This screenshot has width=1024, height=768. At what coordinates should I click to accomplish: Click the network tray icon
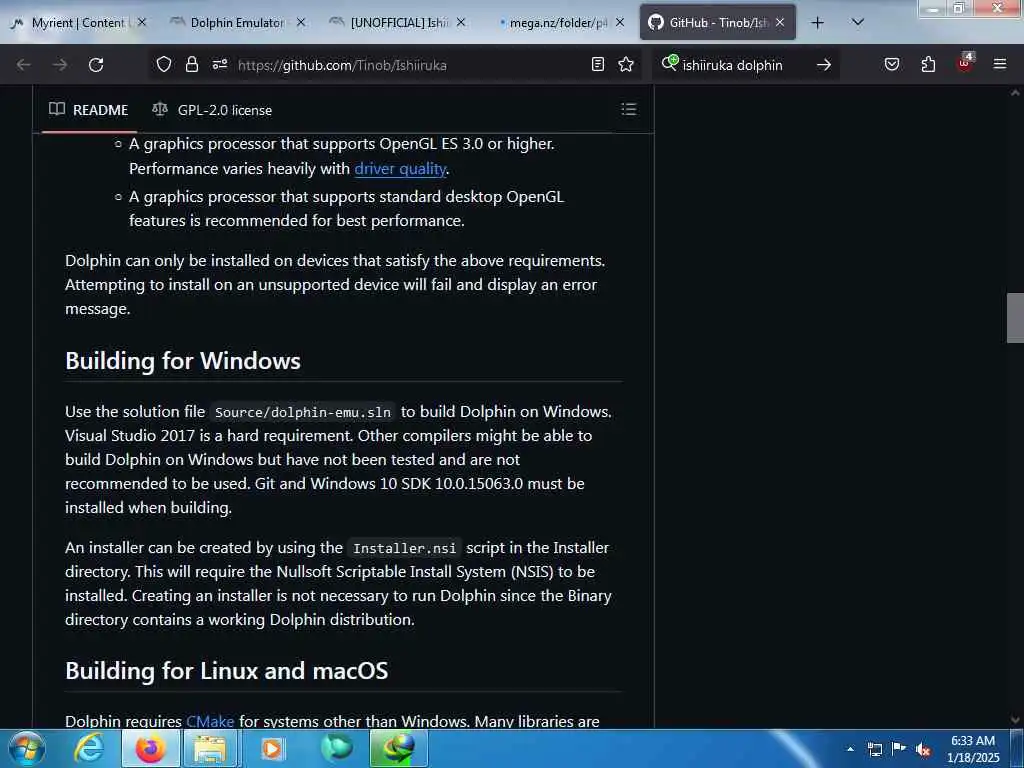click(x=874, y=749)
